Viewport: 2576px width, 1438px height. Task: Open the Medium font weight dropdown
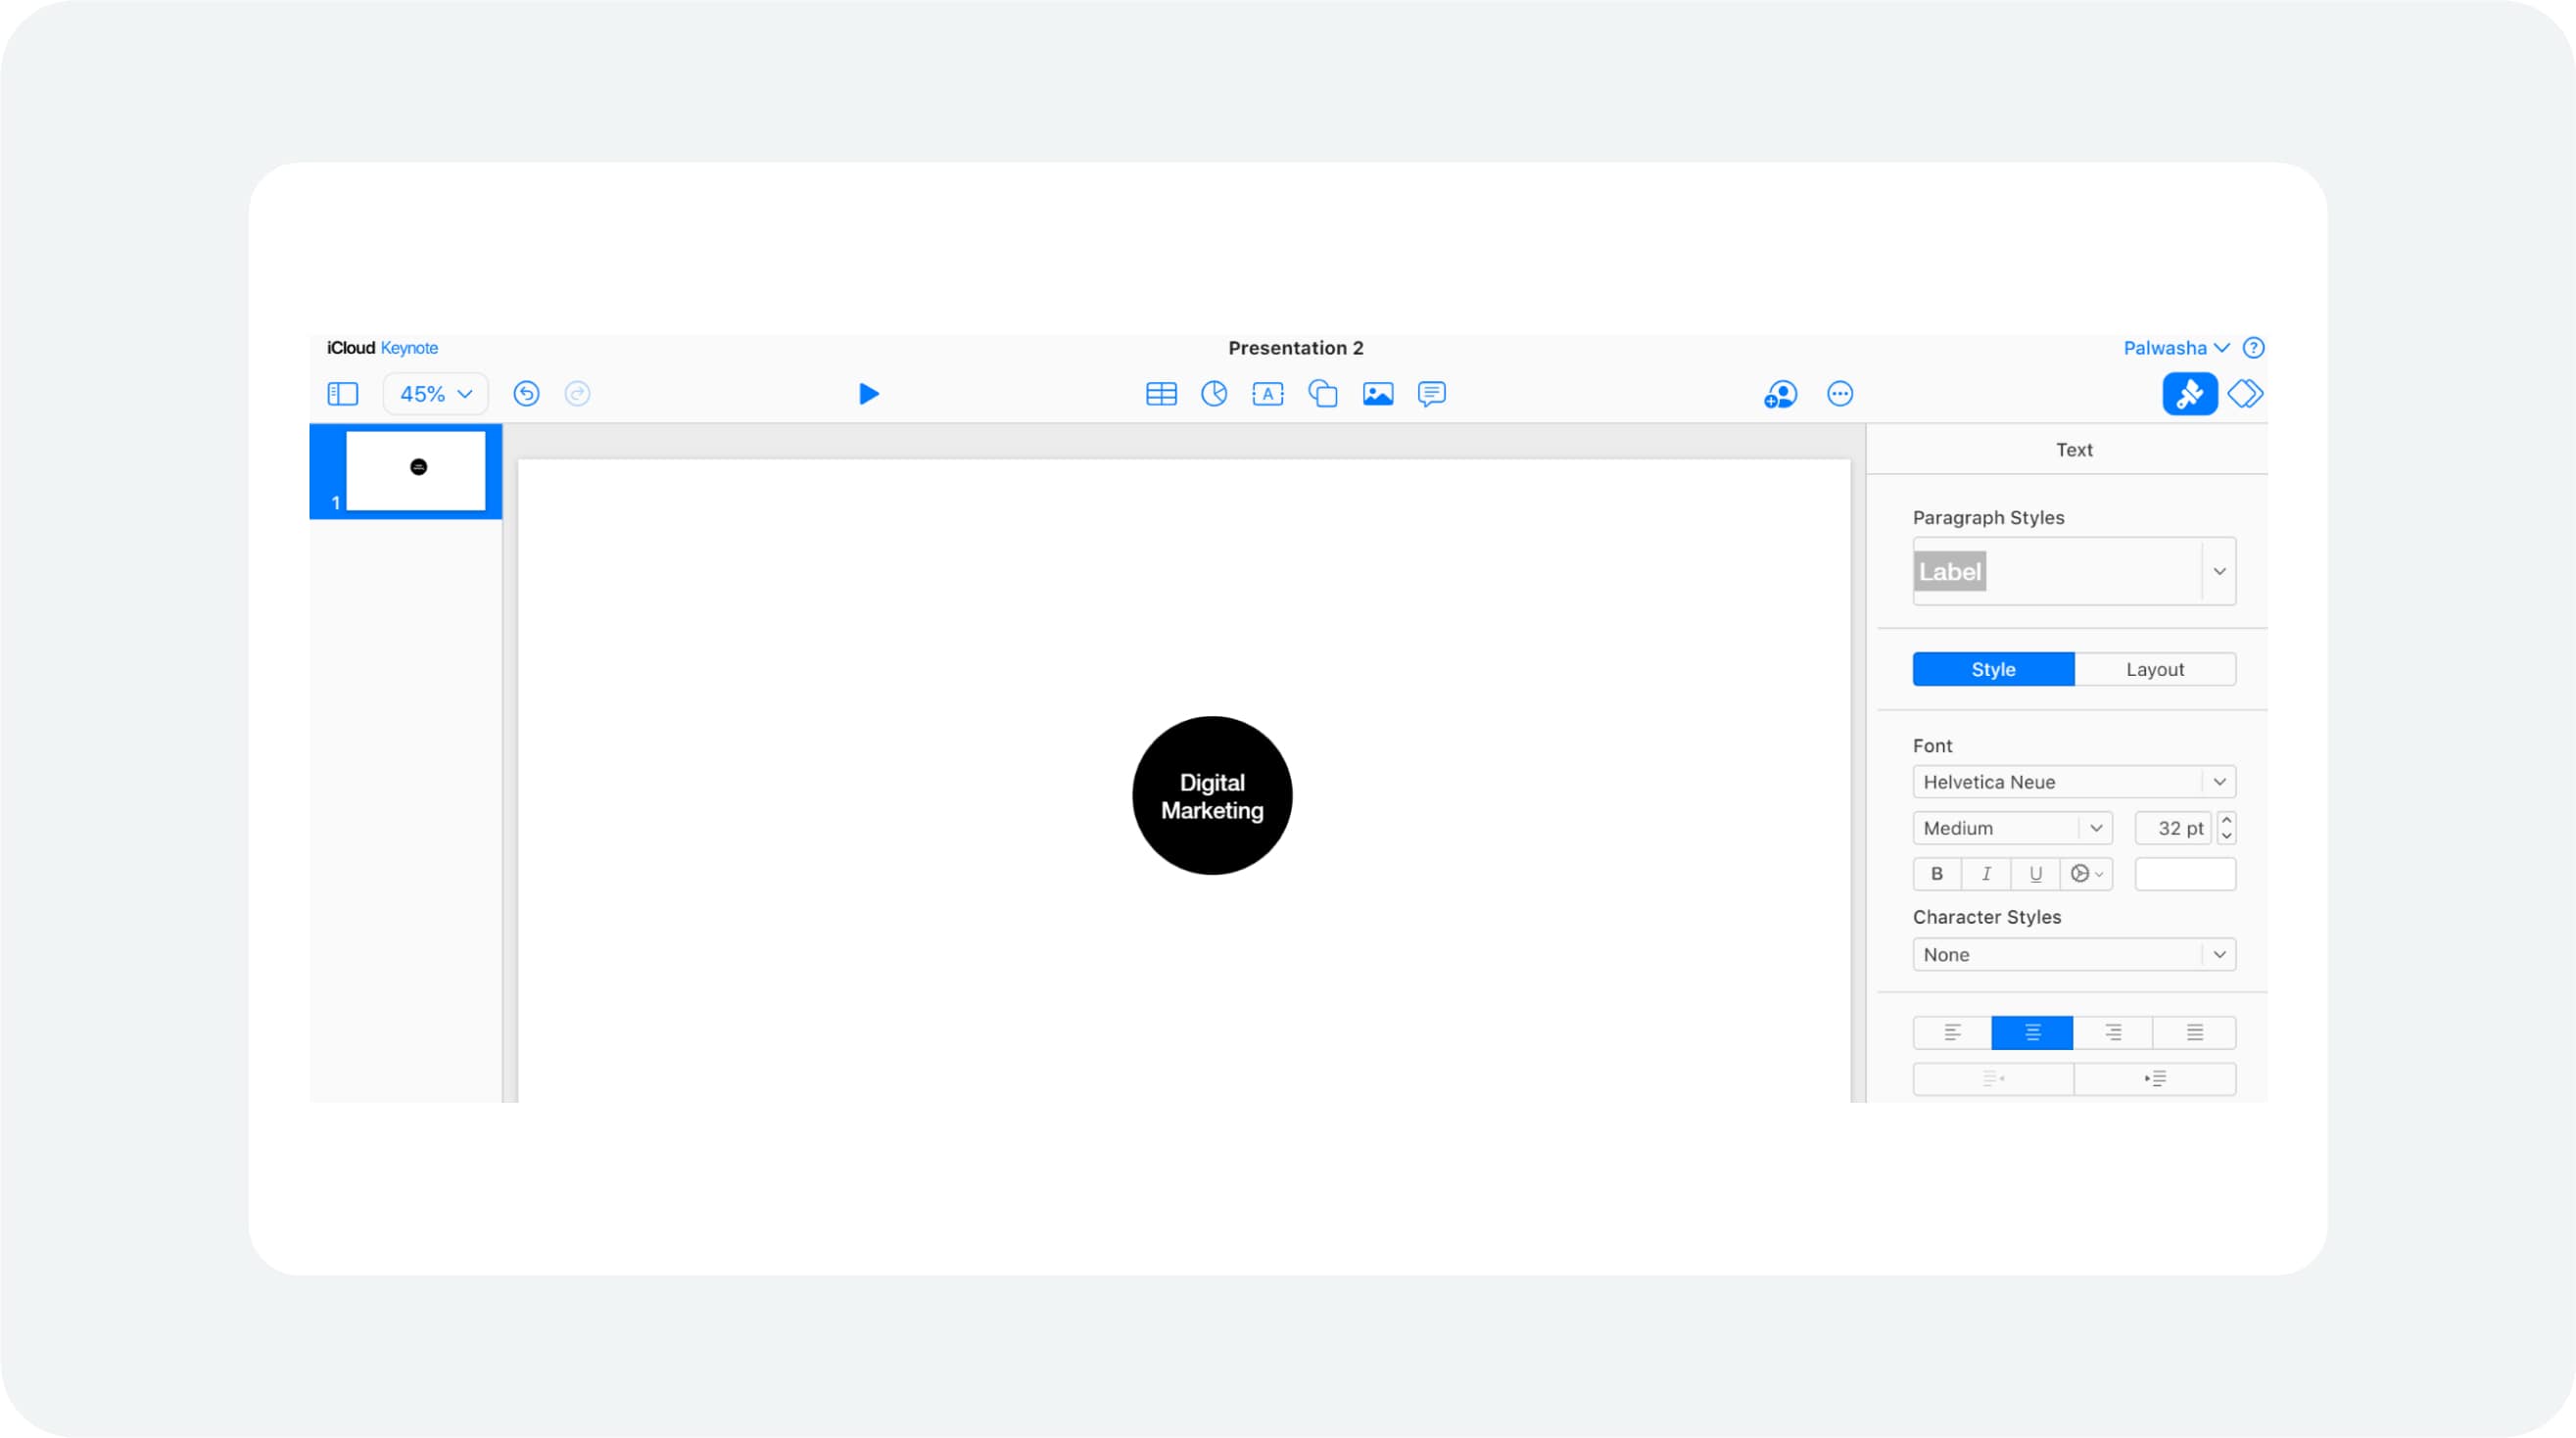click(x=2012, y=828)
